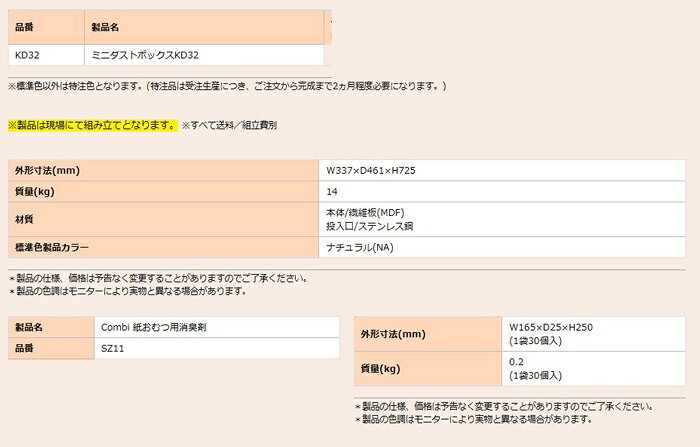
Task: Select the weight value 14
Action: click(332, 192)
